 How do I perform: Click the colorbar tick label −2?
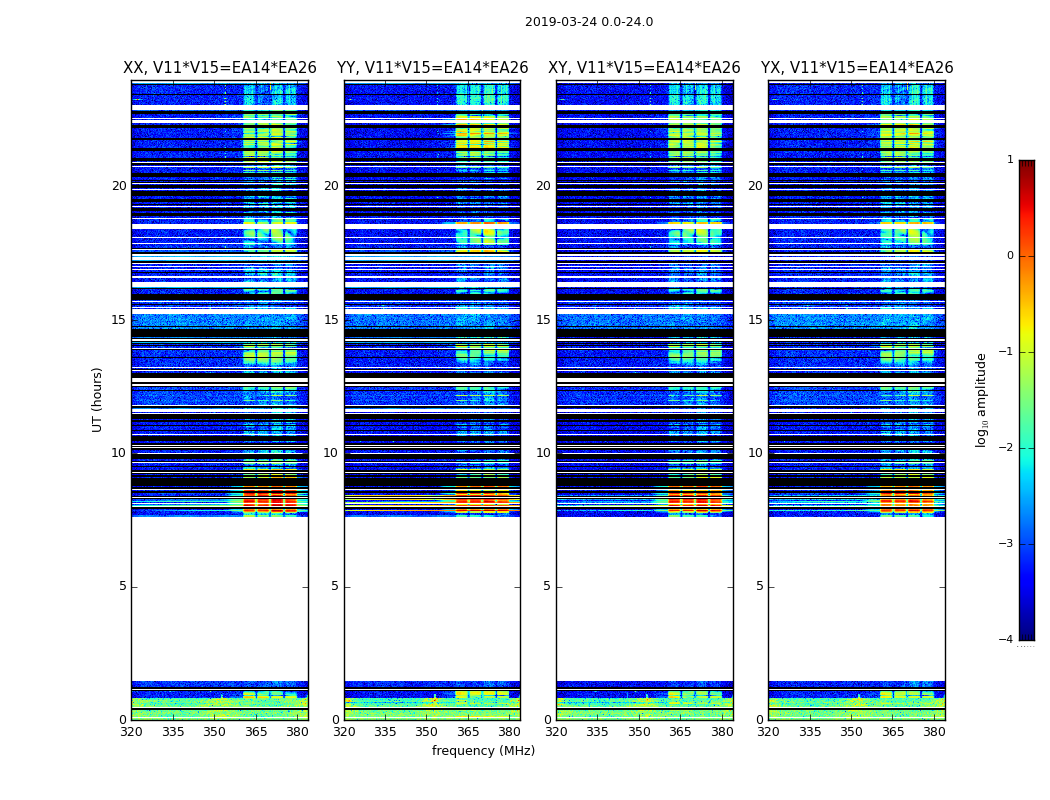pos(1007,448)
